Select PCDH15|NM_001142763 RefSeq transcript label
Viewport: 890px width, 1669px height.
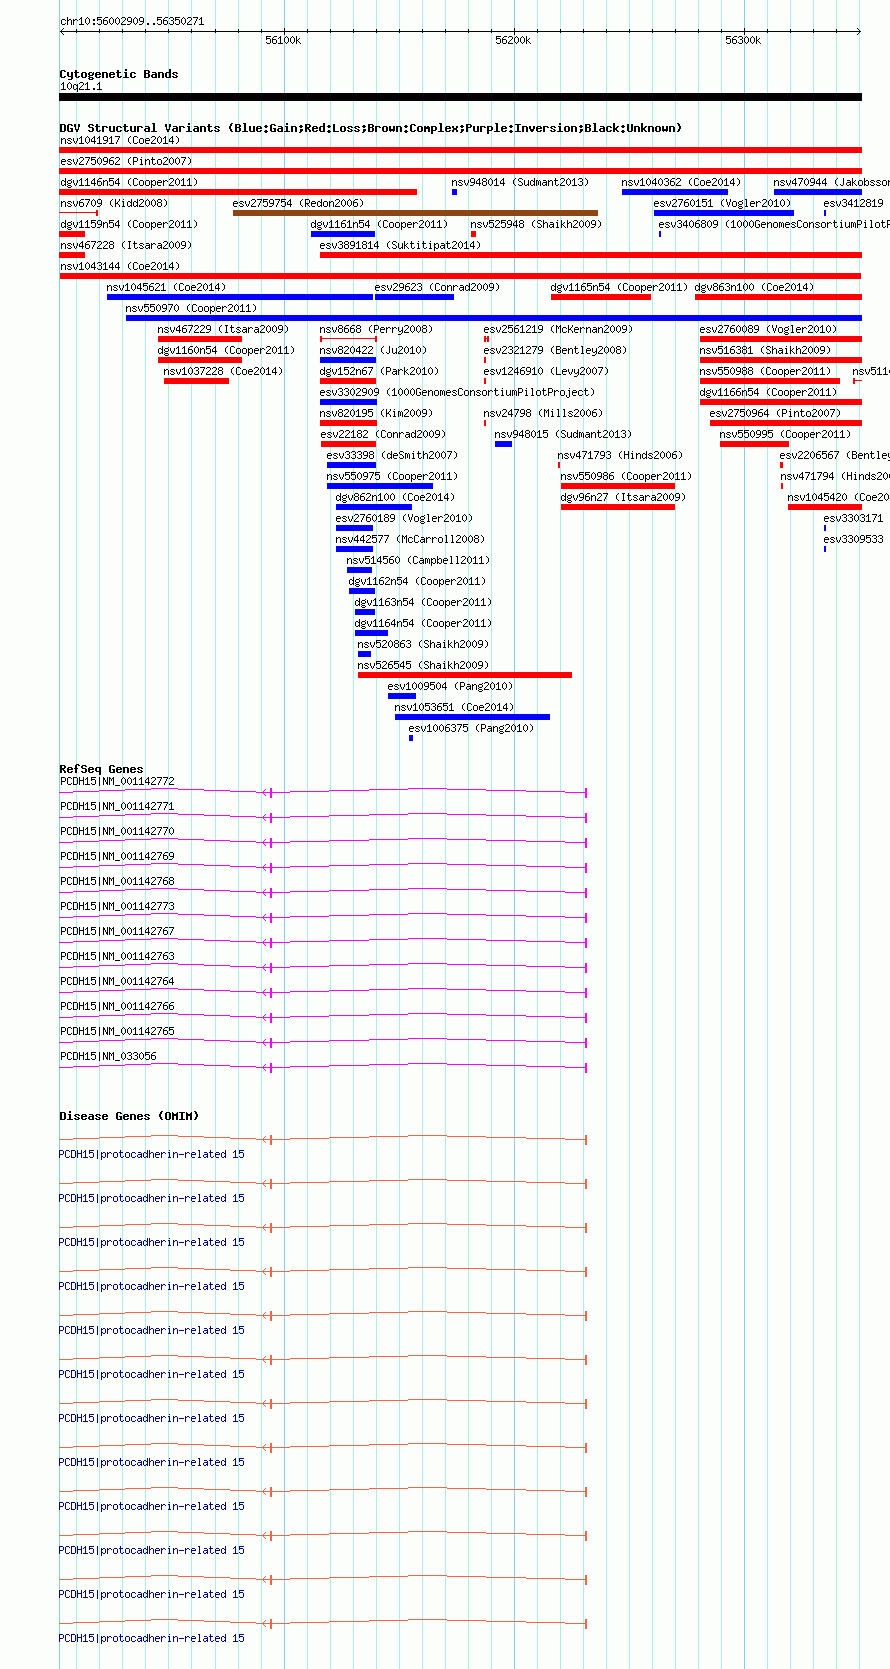tap(117, 956)
